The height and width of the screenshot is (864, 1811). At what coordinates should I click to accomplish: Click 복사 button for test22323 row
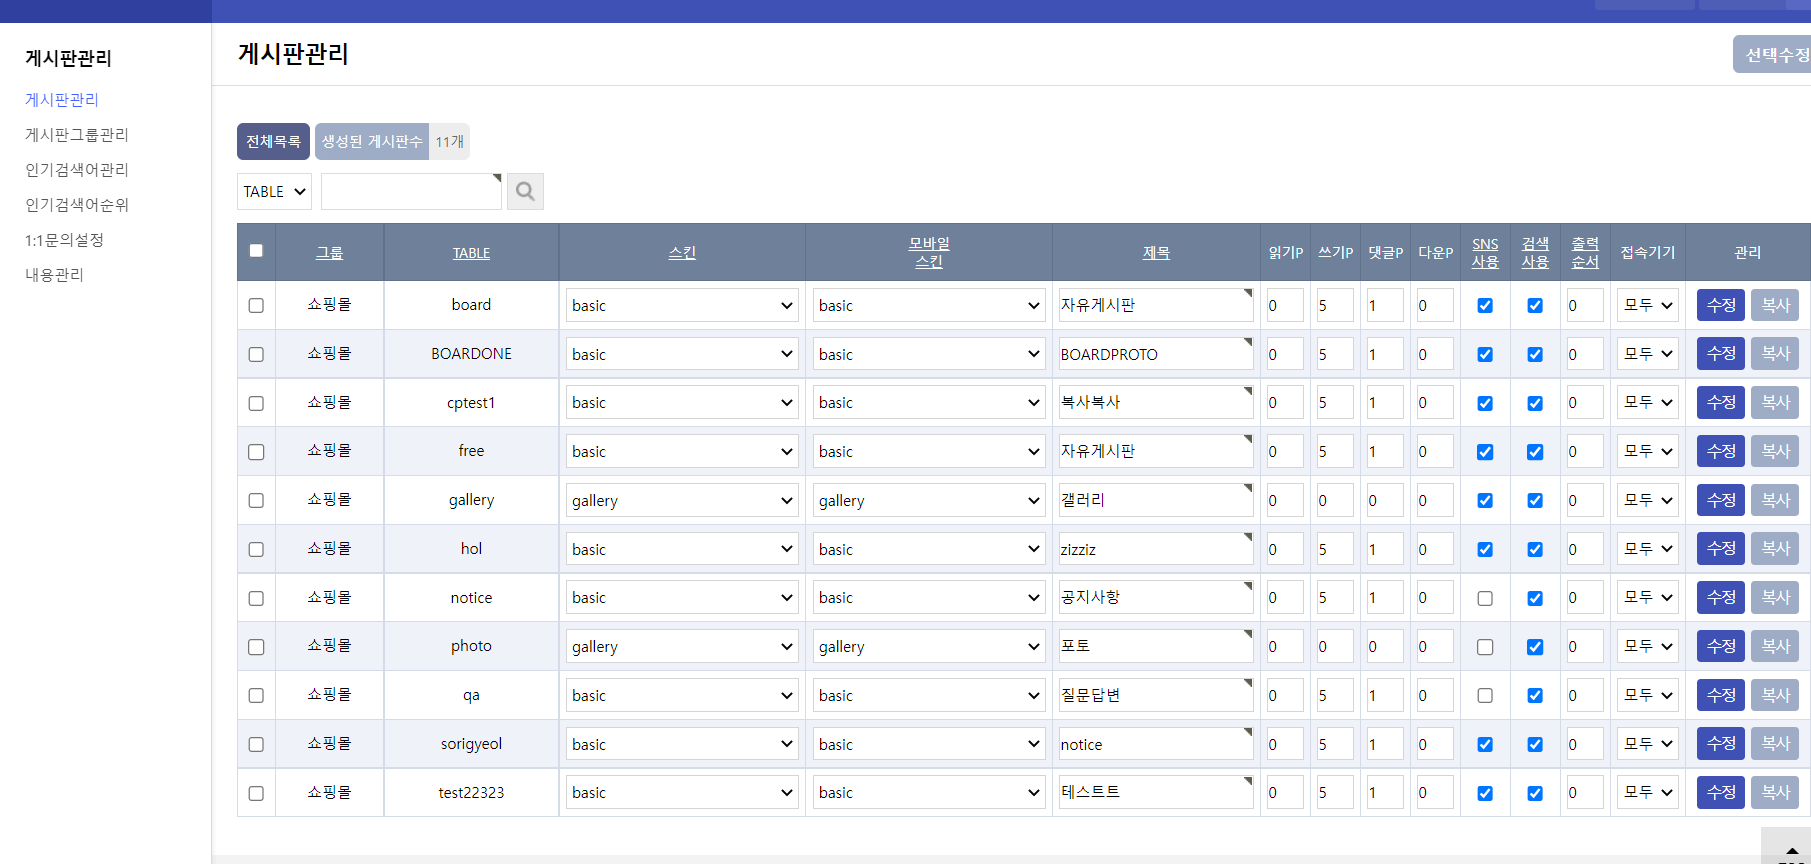[x=1775, y=792]
